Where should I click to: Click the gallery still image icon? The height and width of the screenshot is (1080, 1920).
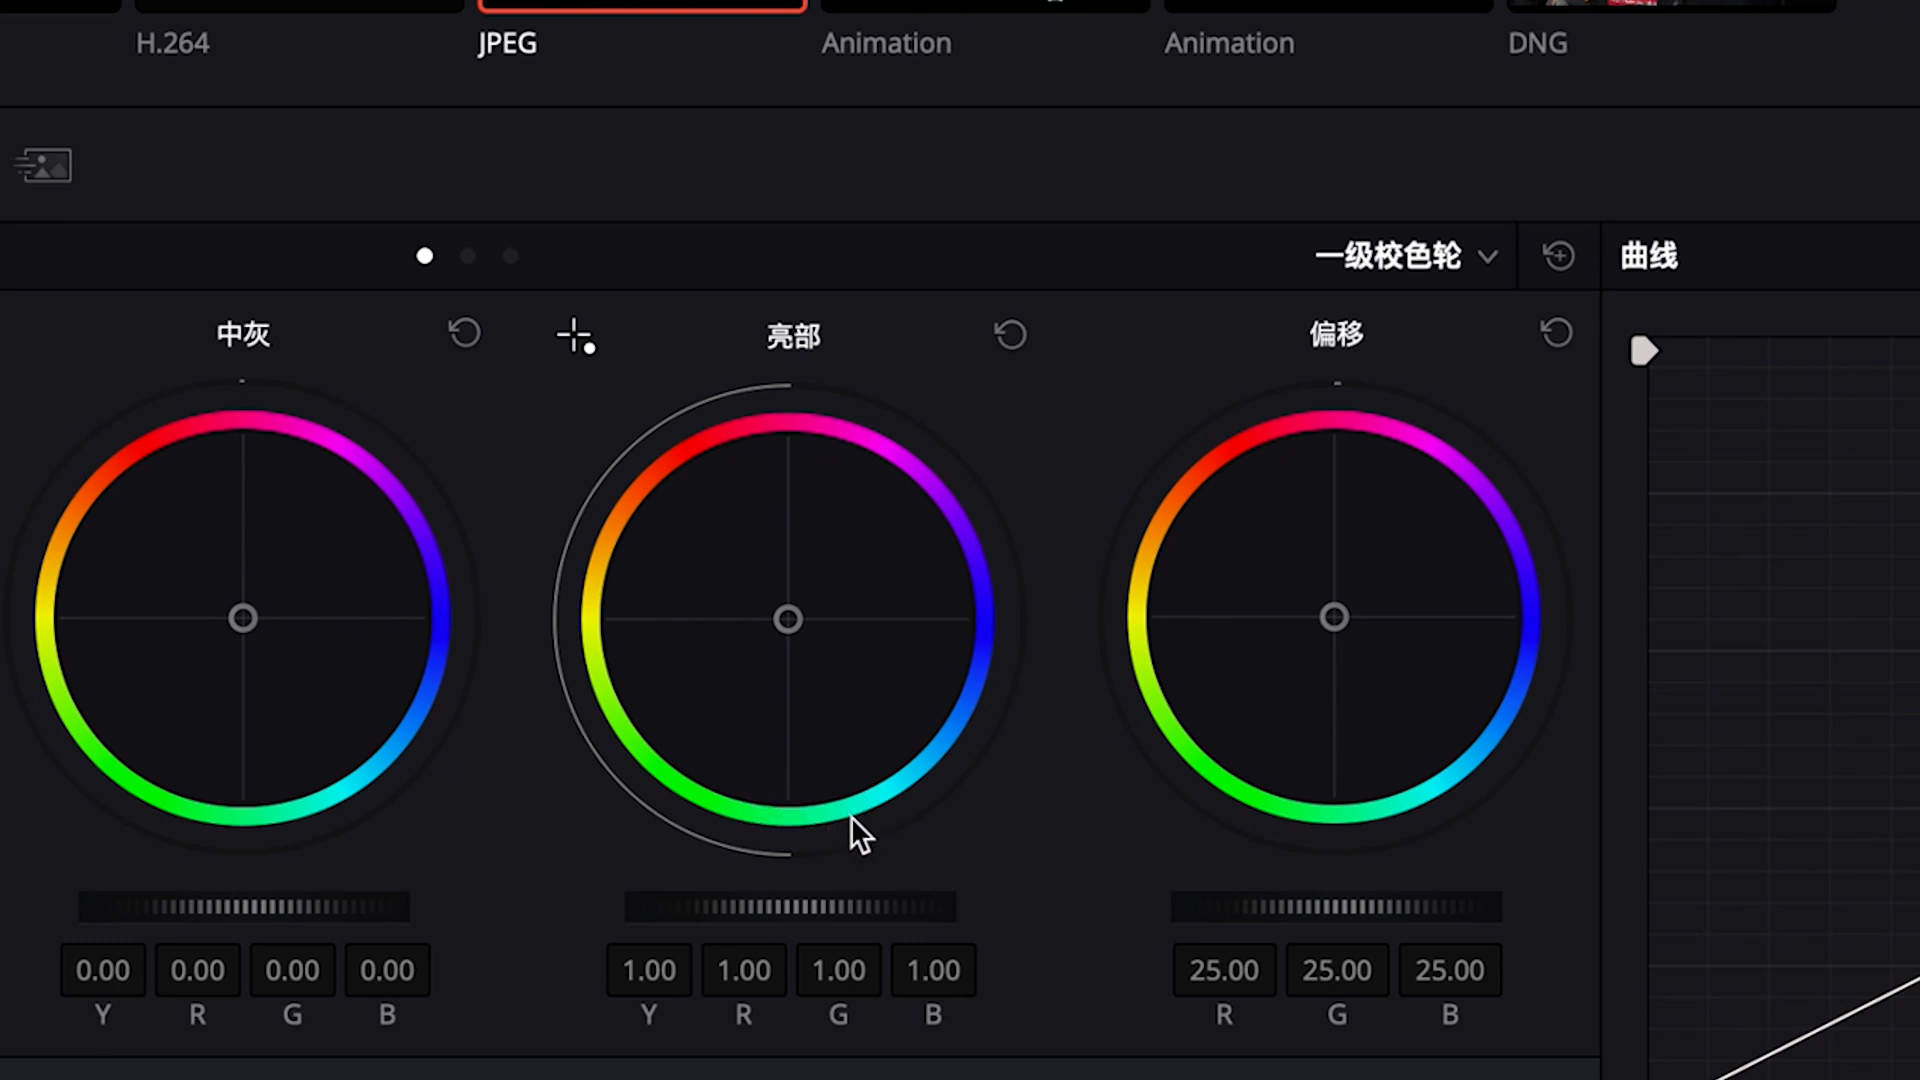tap(44, 165)
